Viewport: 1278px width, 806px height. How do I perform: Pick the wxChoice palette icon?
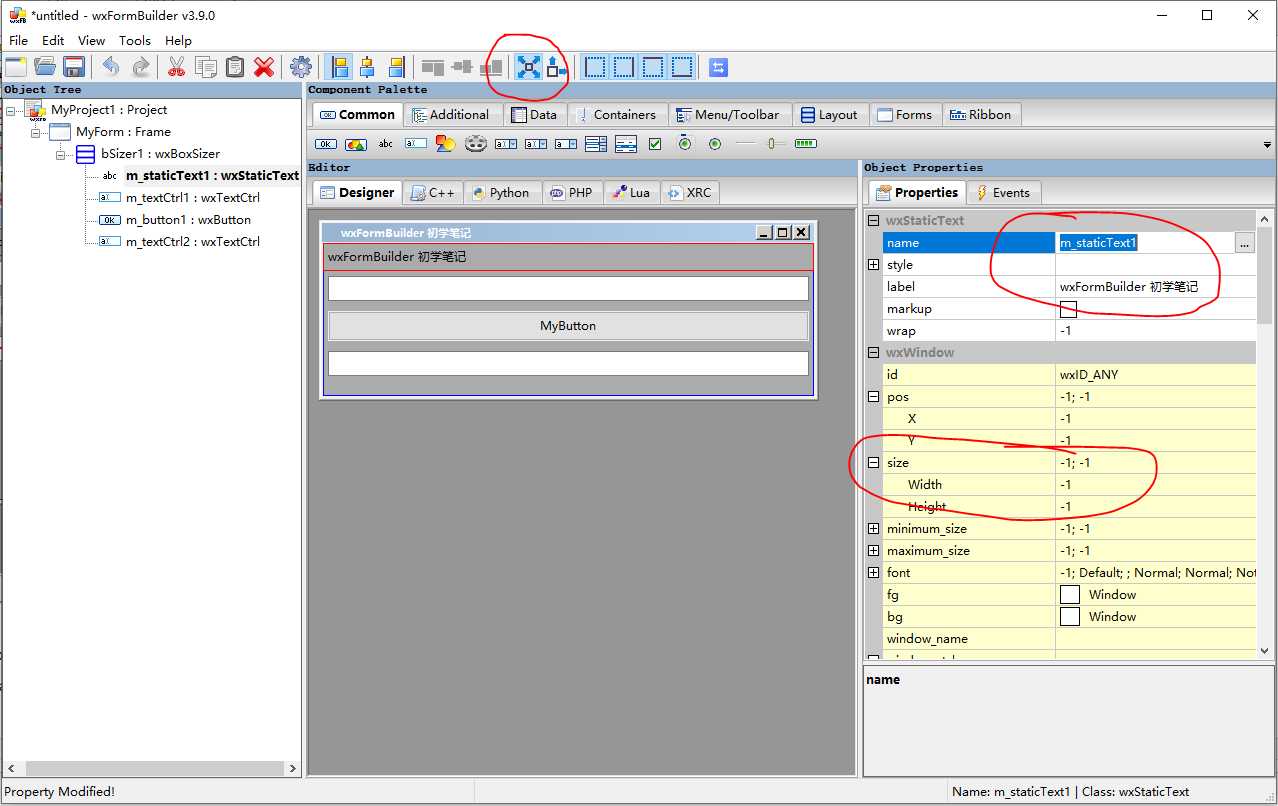click(x=566, y=144)
